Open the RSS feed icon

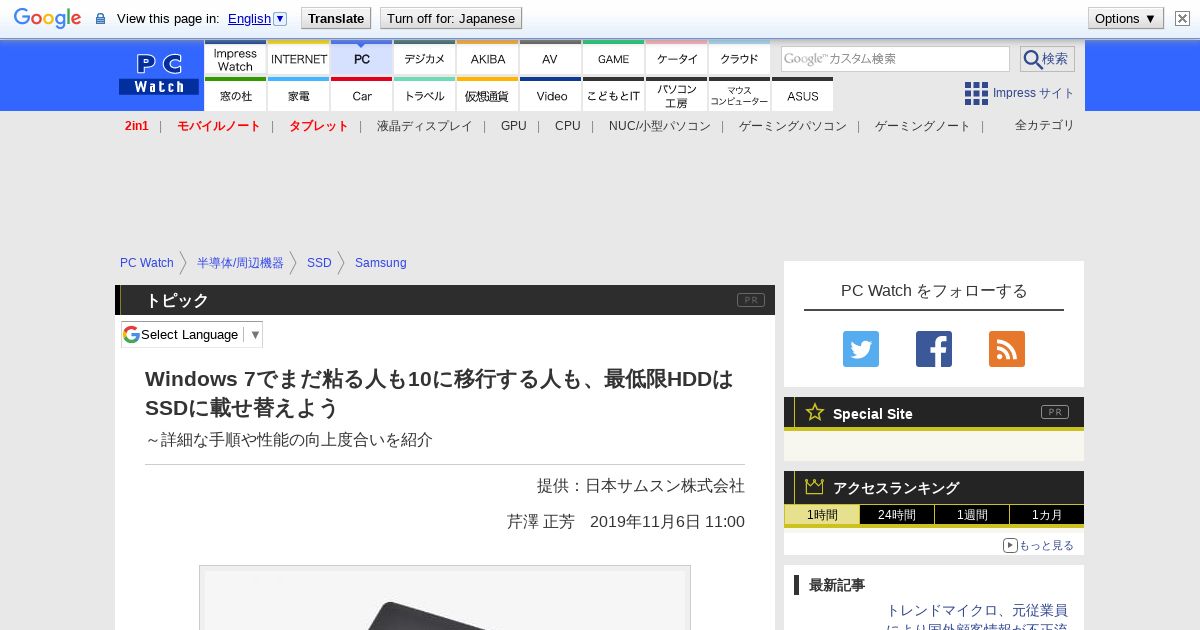(x=1007, y=349)
